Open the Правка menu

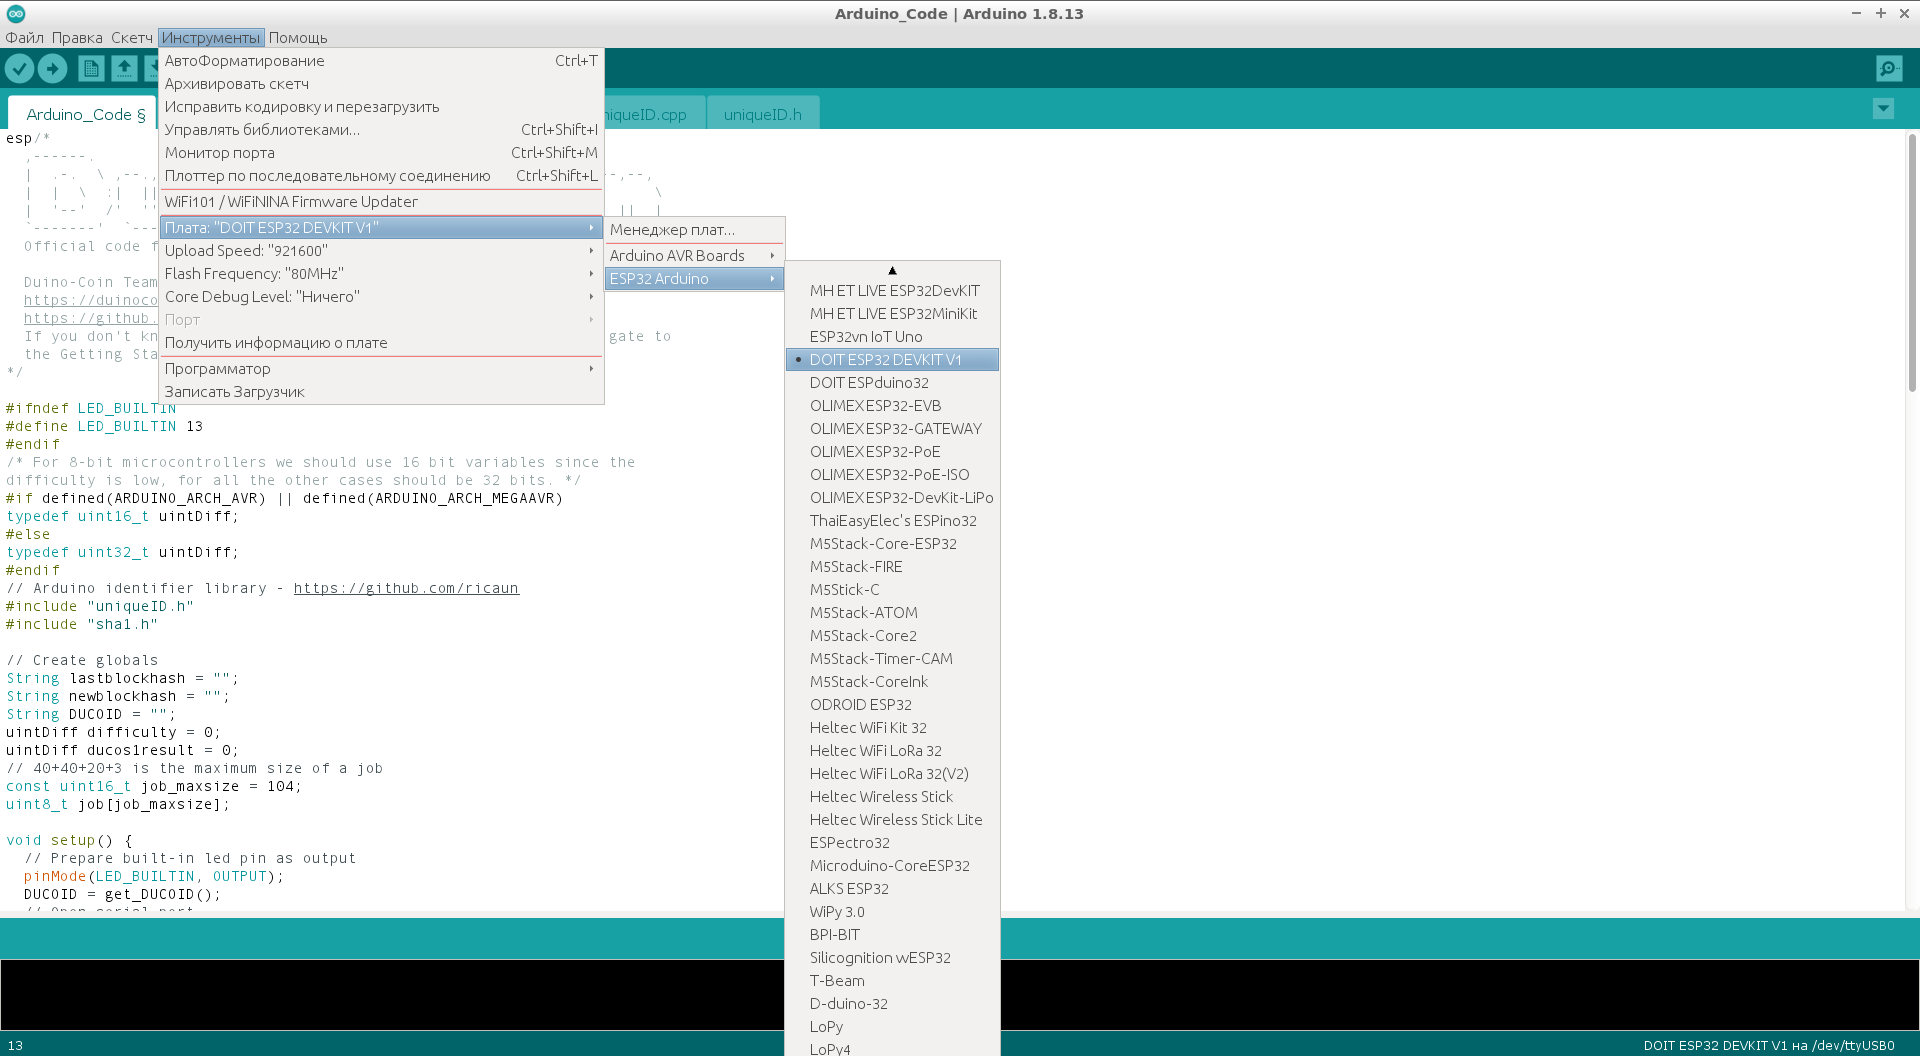pyautogui.click(x=77, y=37)
